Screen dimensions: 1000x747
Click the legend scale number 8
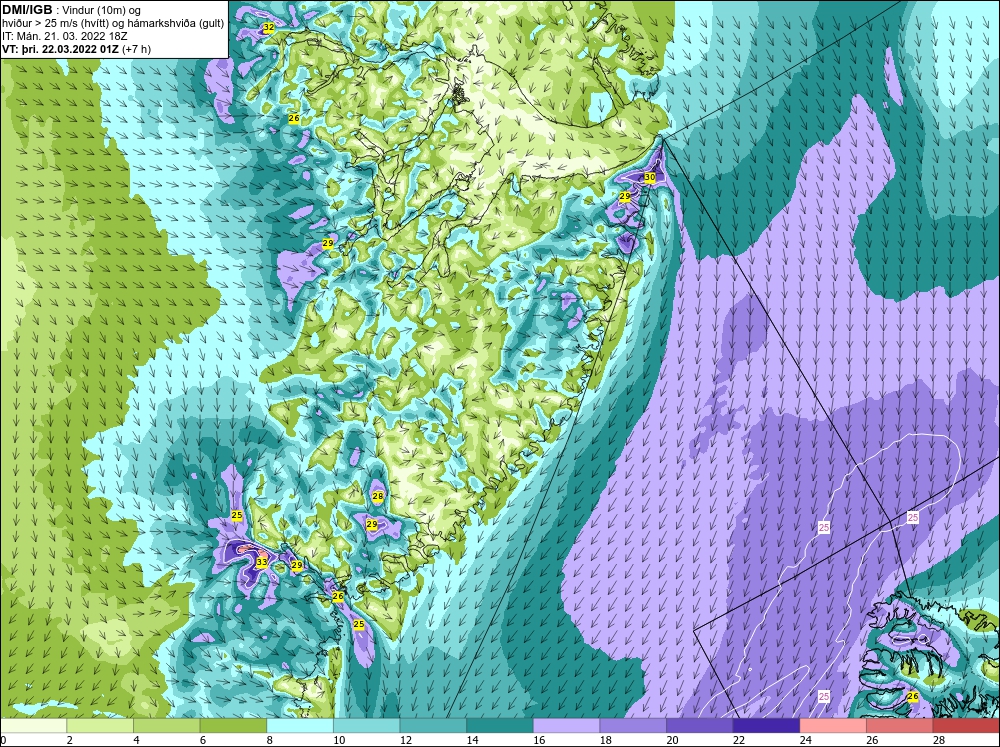[x=270, y=740]
